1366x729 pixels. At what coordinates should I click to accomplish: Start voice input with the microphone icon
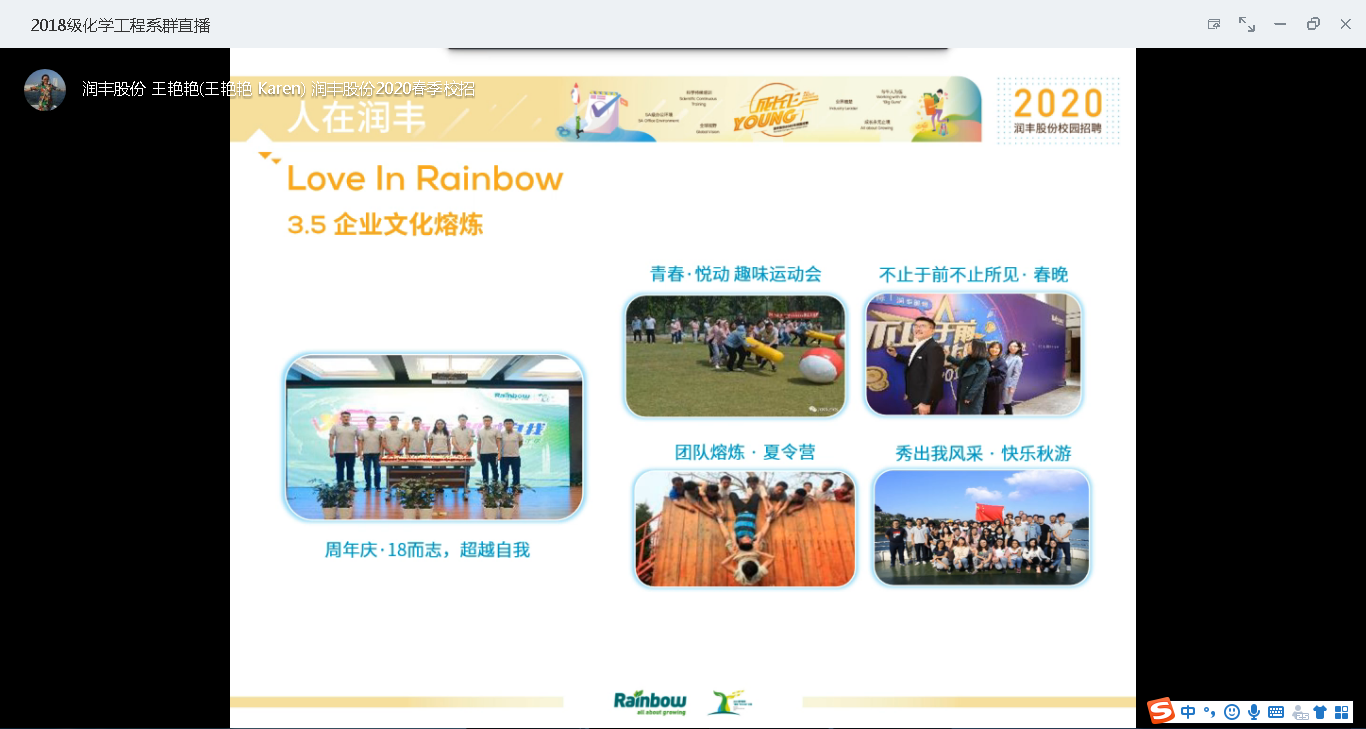1254,712
